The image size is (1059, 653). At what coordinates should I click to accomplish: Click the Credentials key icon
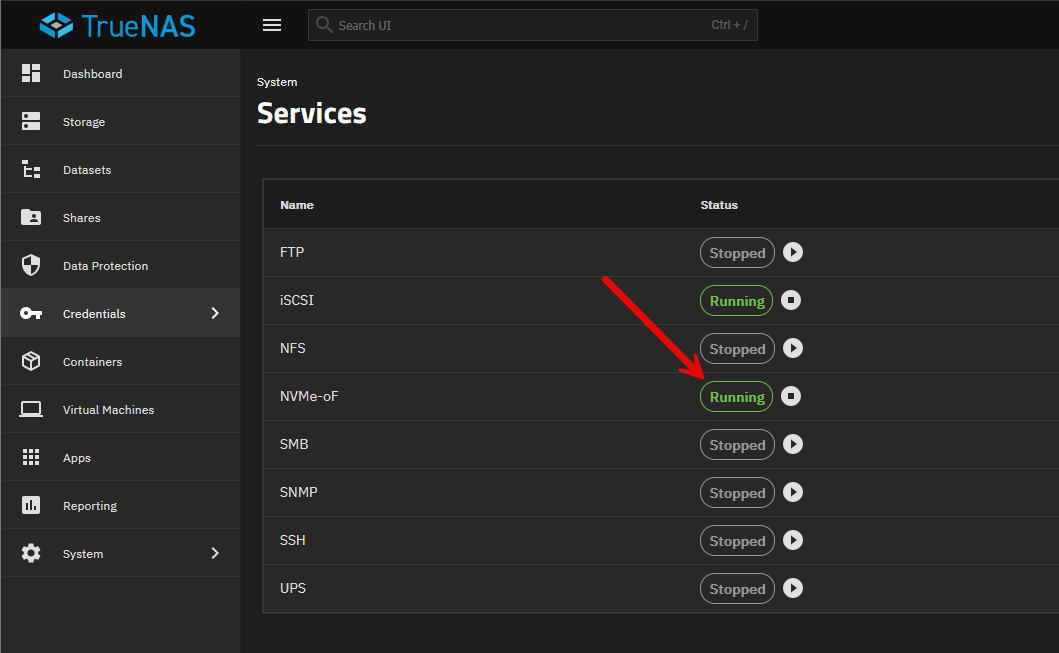[31, 313]
